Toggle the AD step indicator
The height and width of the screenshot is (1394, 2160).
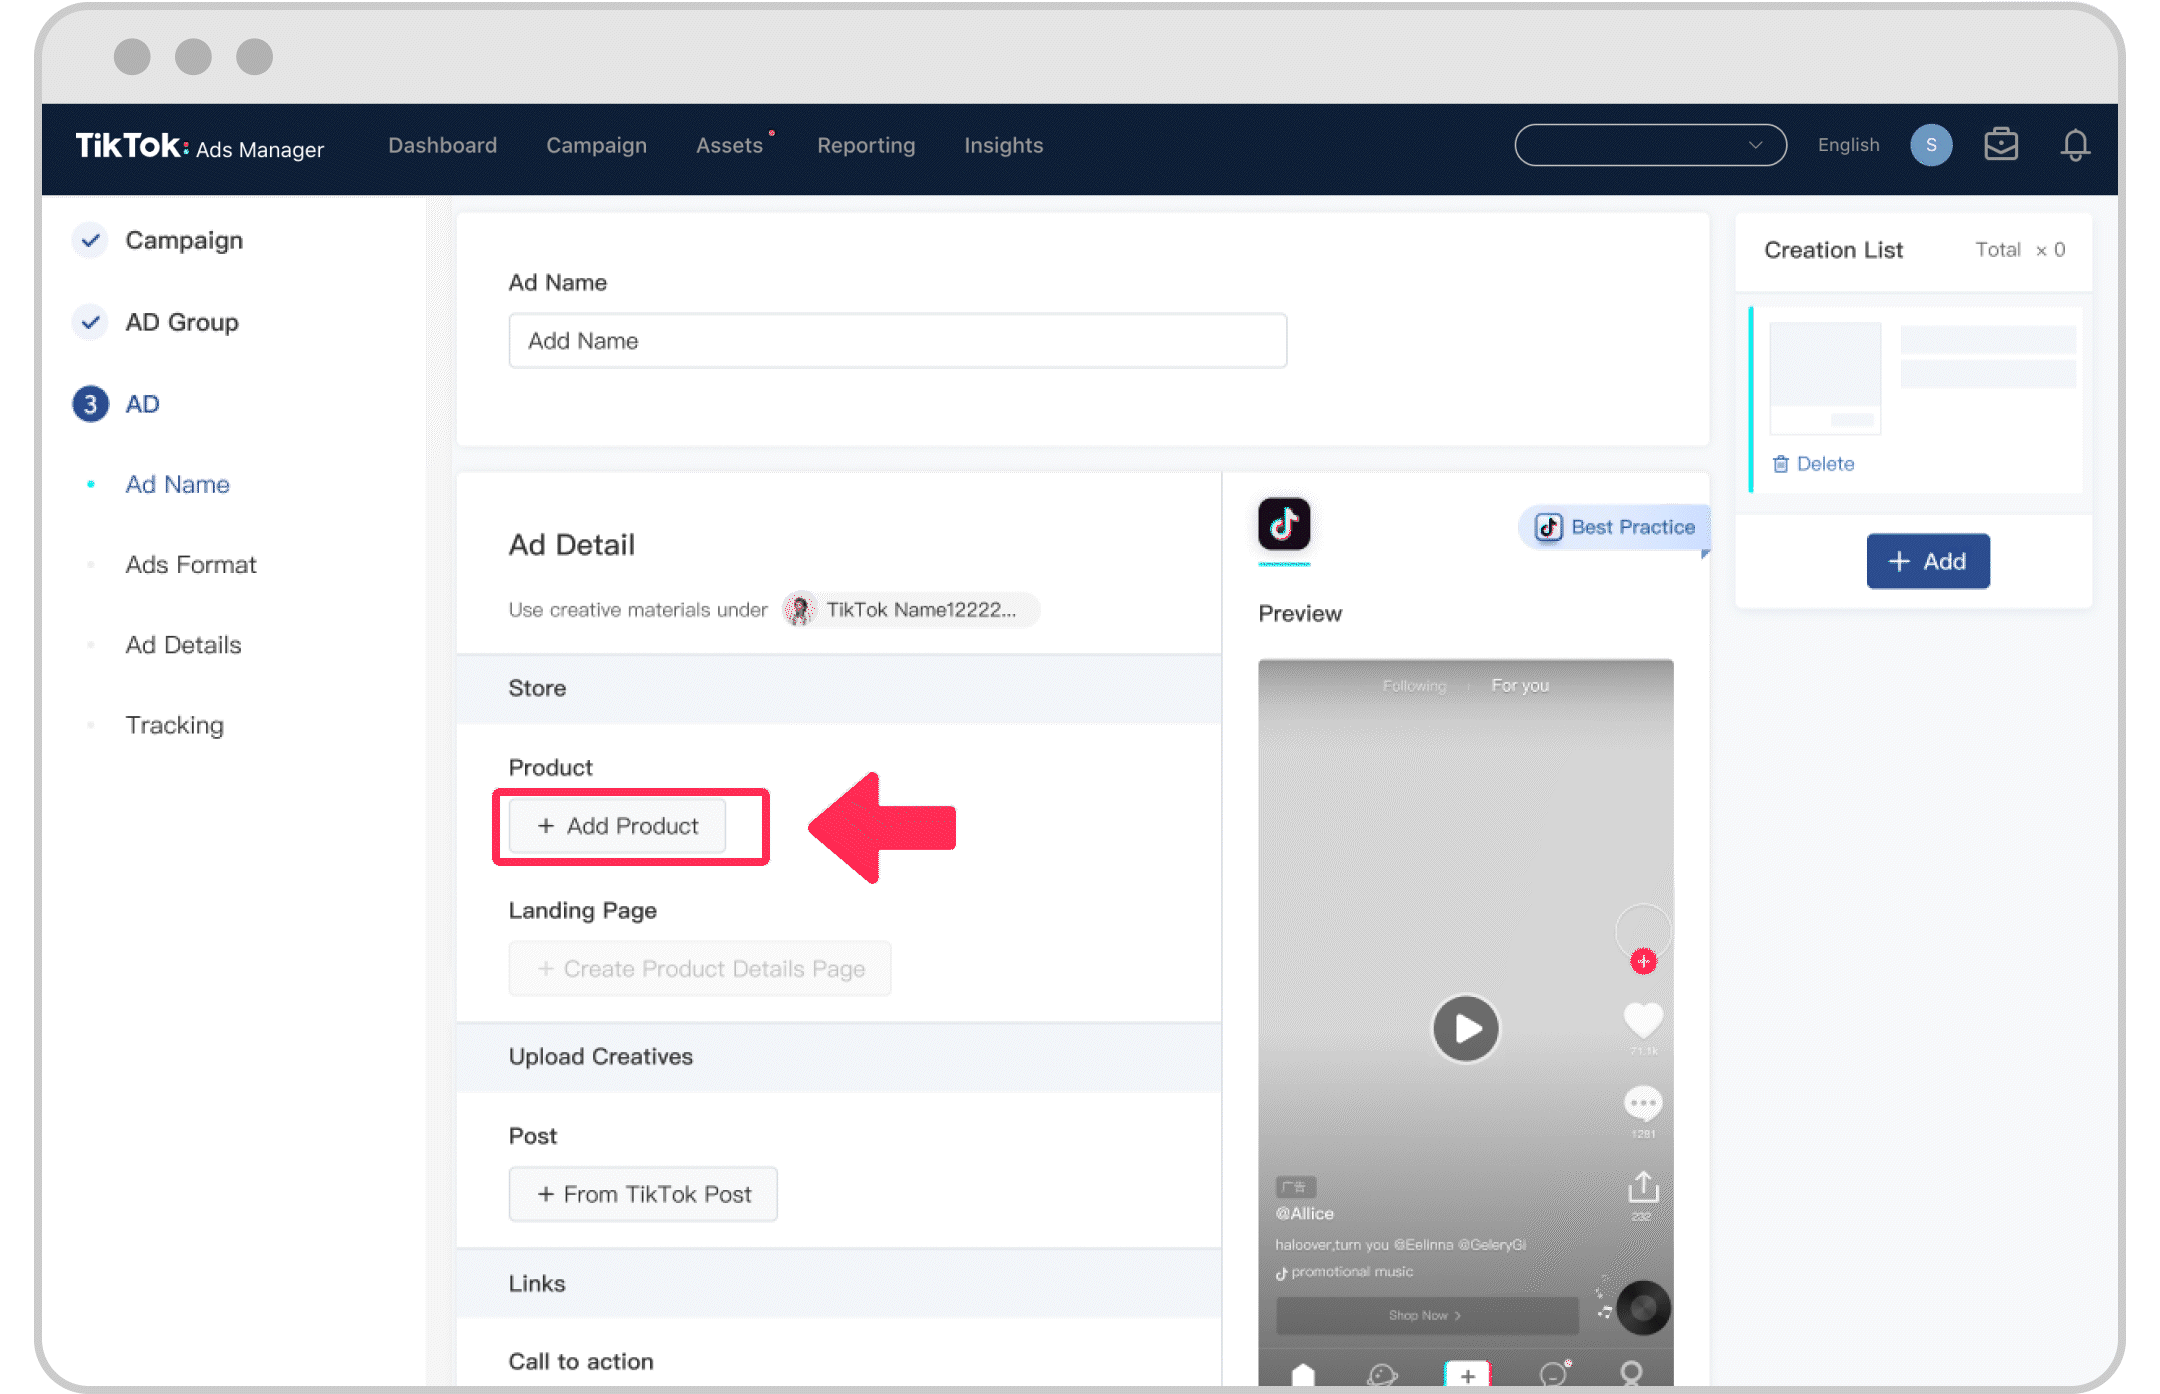tap(90, 403)
